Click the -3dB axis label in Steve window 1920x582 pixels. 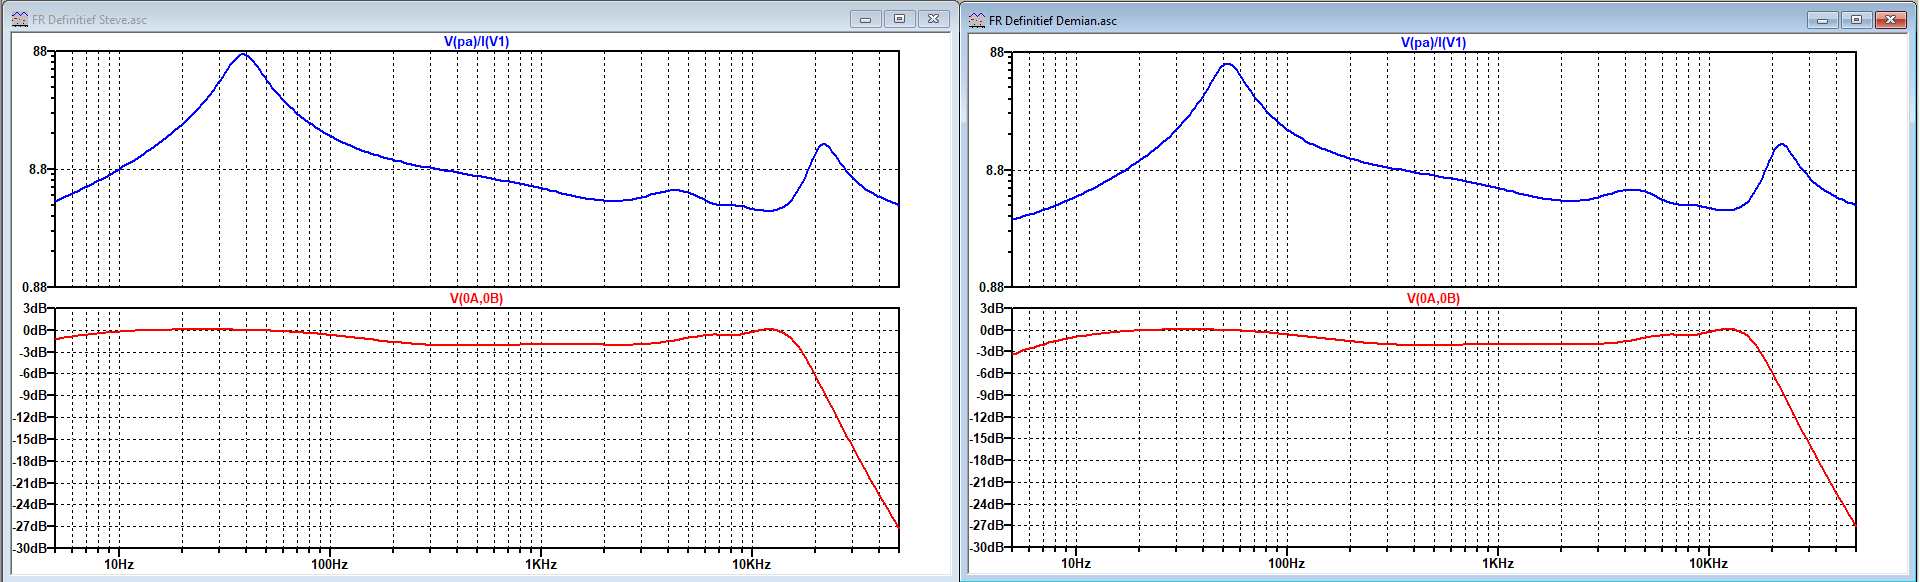(33, 352)
